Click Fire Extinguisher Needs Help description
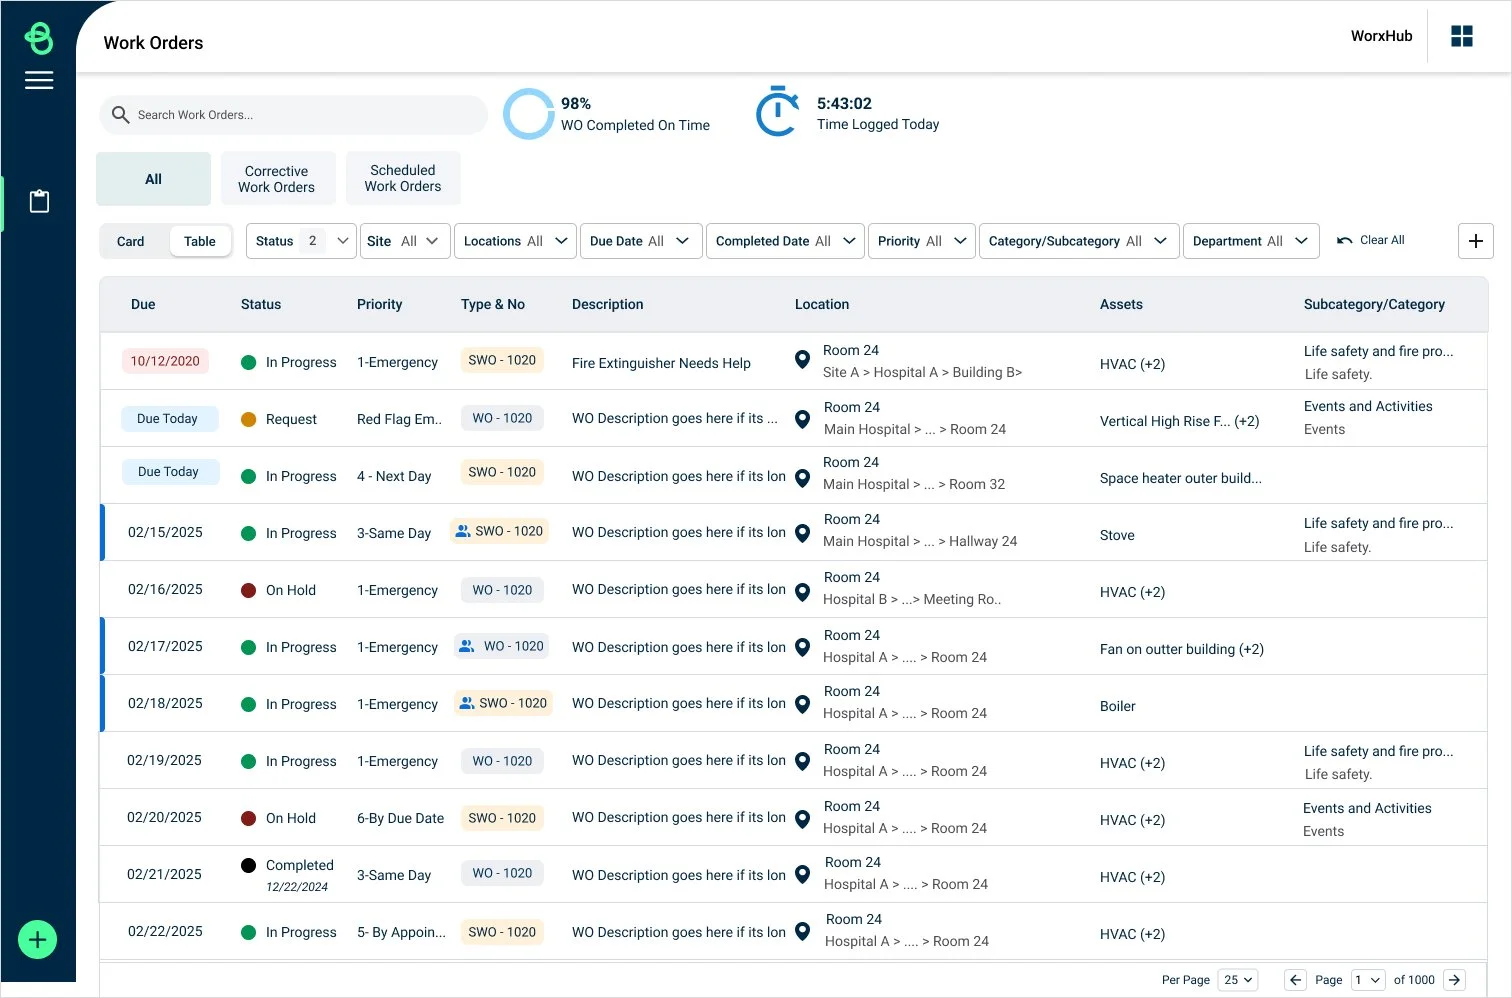 pyautogui.click(x=661, y=363)
